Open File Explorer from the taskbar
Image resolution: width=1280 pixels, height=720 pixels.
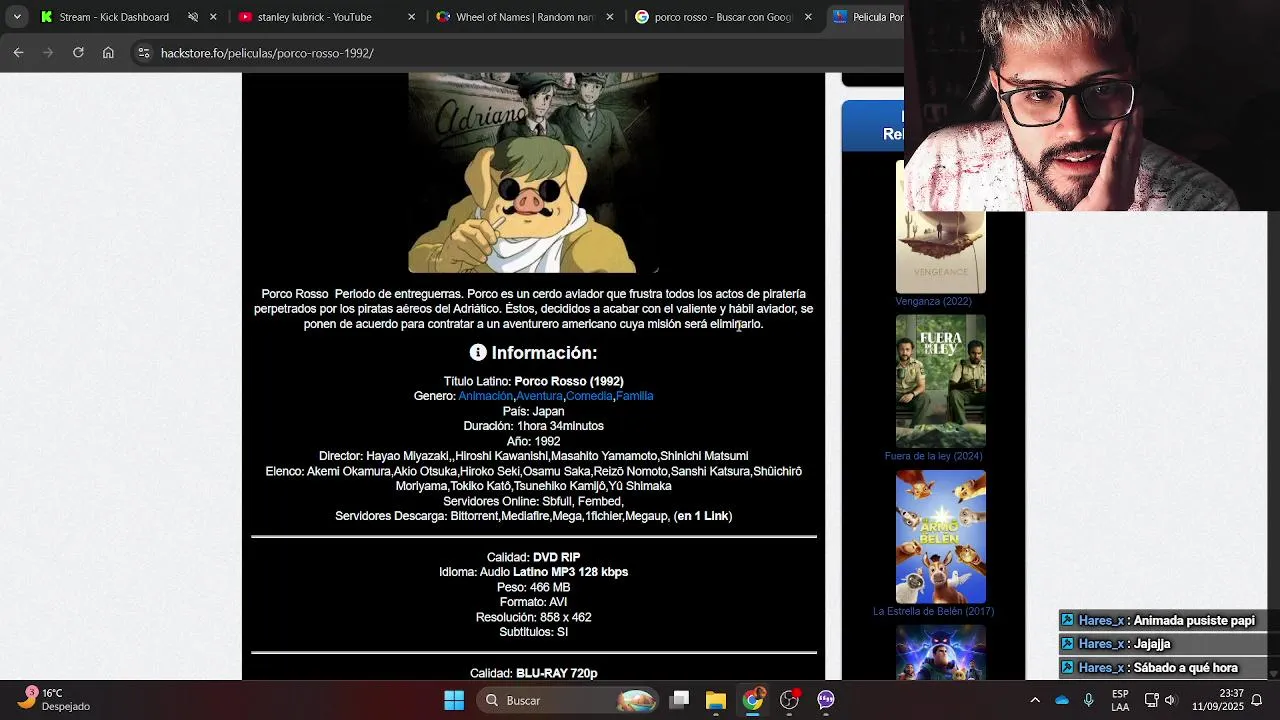pyautogui.click(x=716, y=700)
